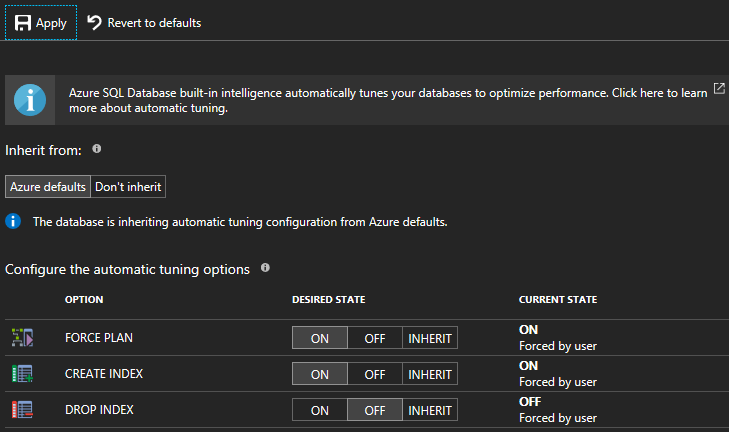Switch CREATE INDEX desired state to OFF
The image size is (729, 432).
tap(375, 374)
